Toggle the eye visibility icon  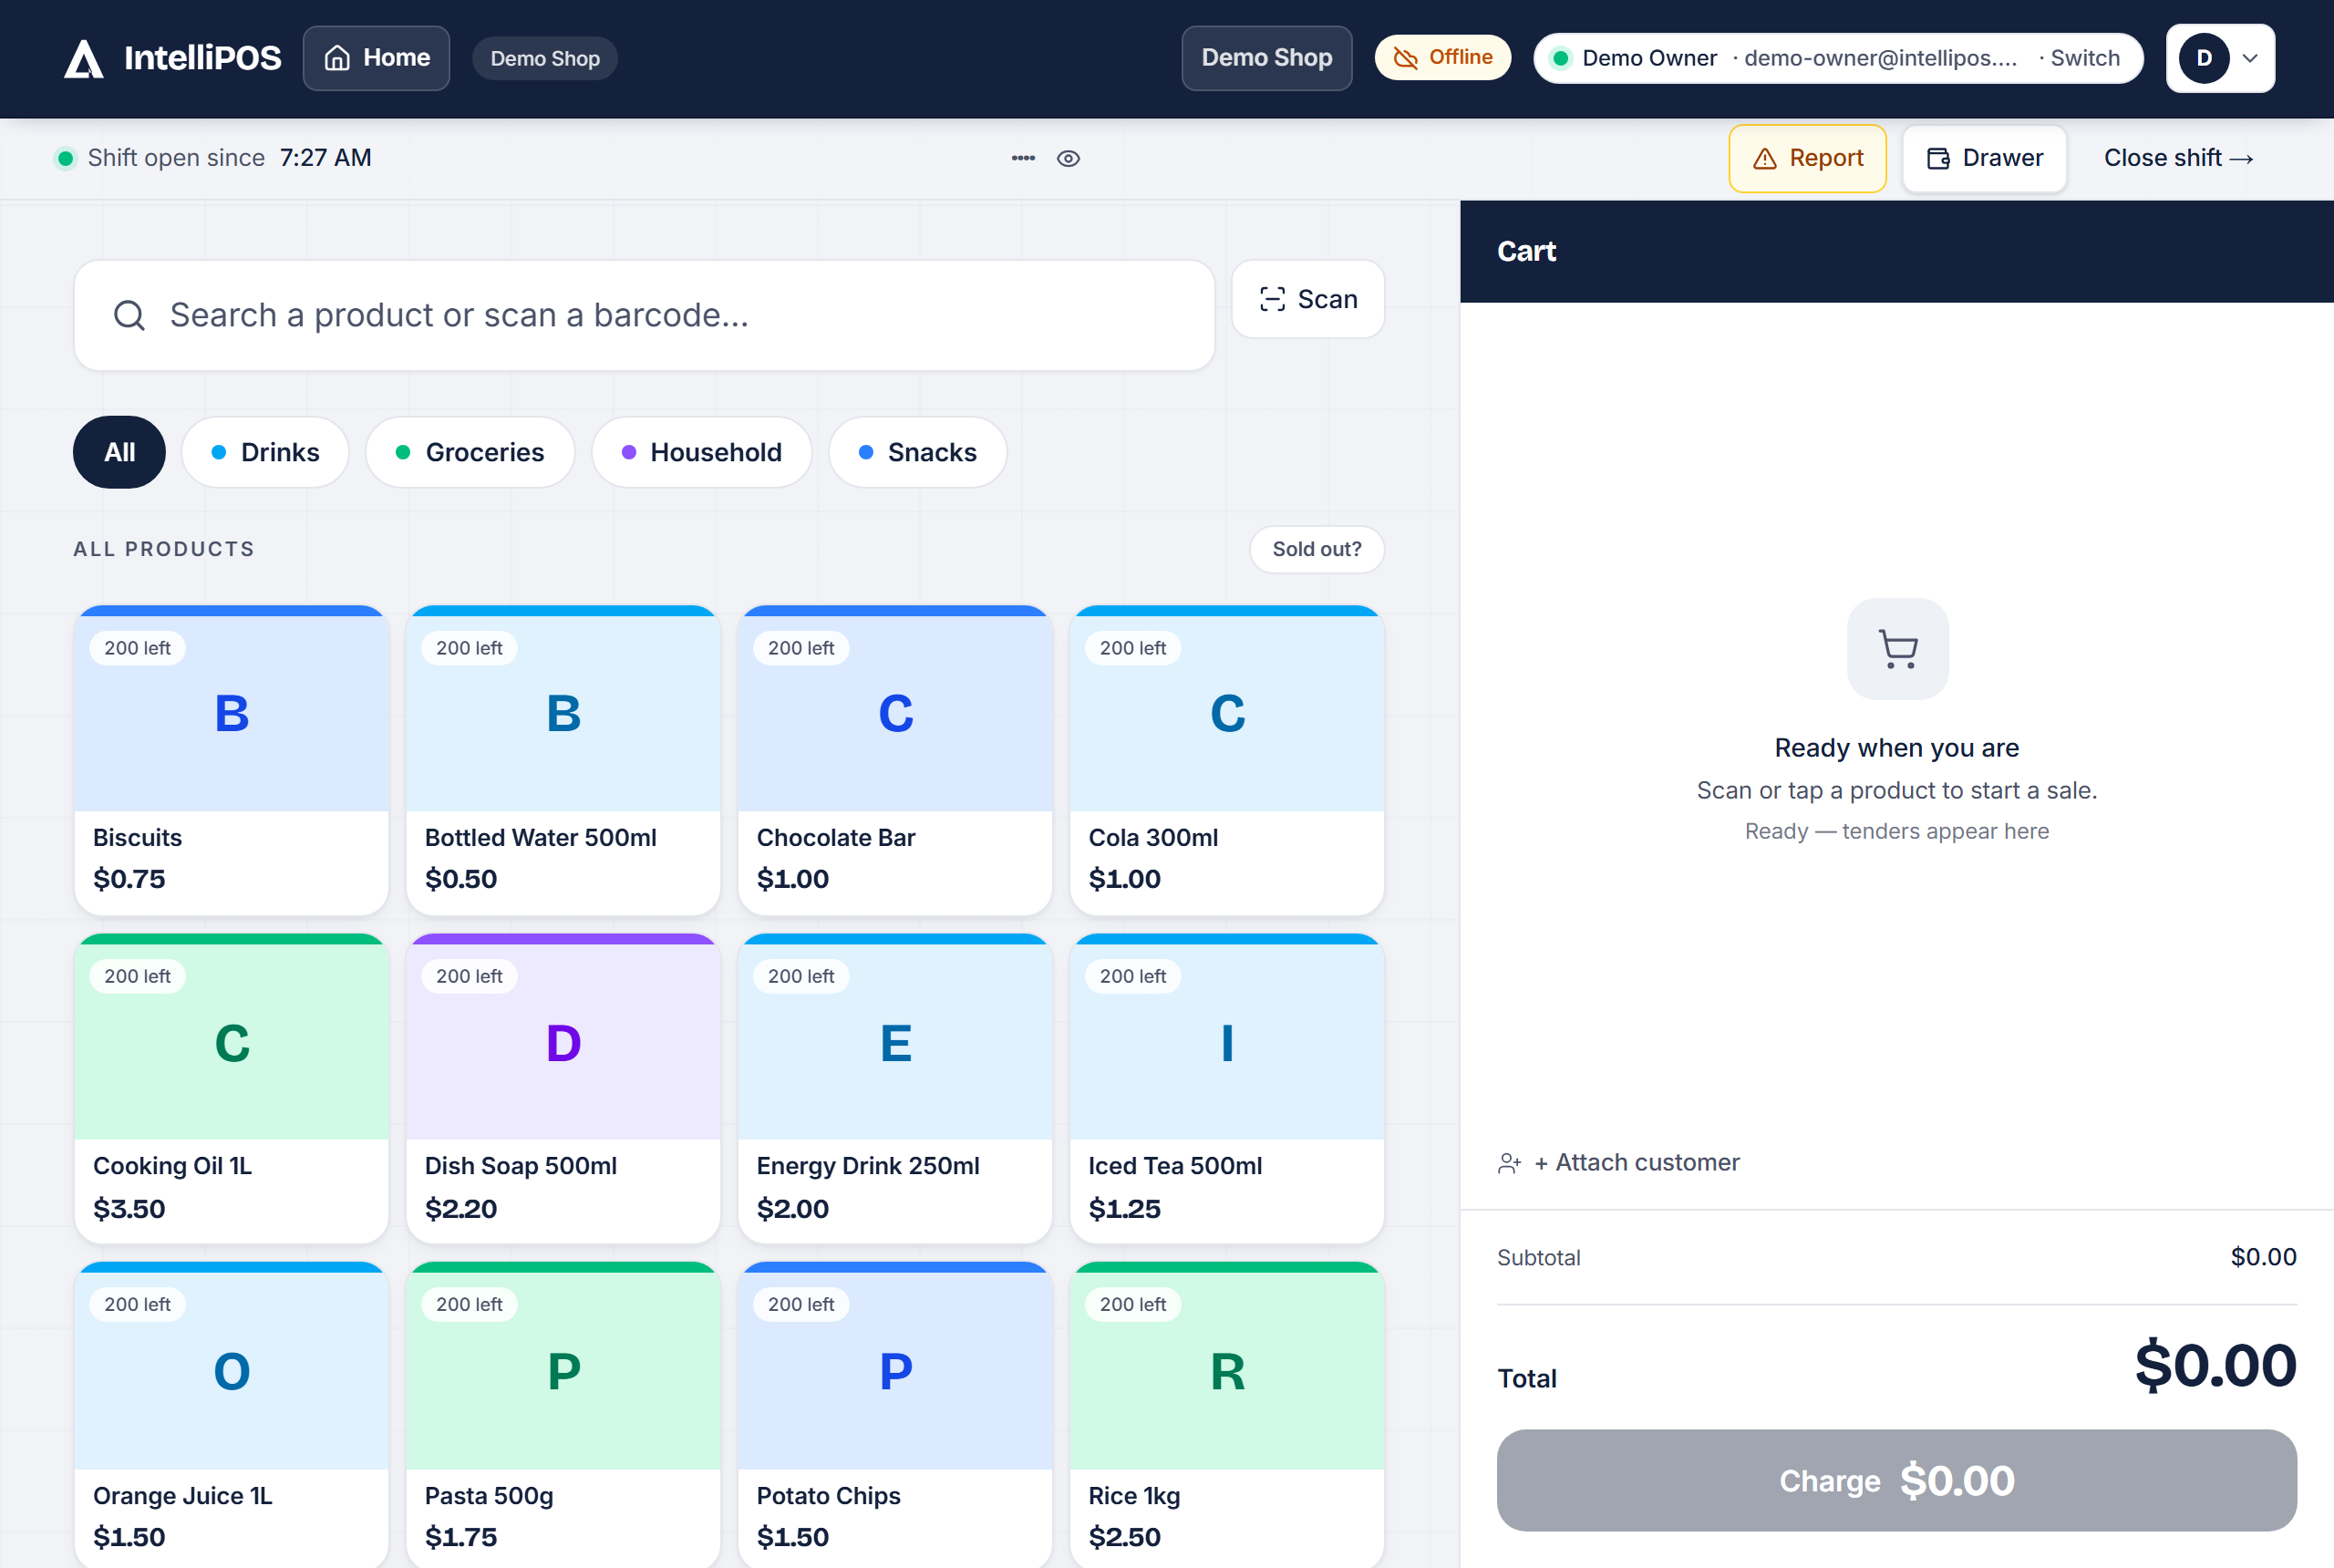point(1068,158)
